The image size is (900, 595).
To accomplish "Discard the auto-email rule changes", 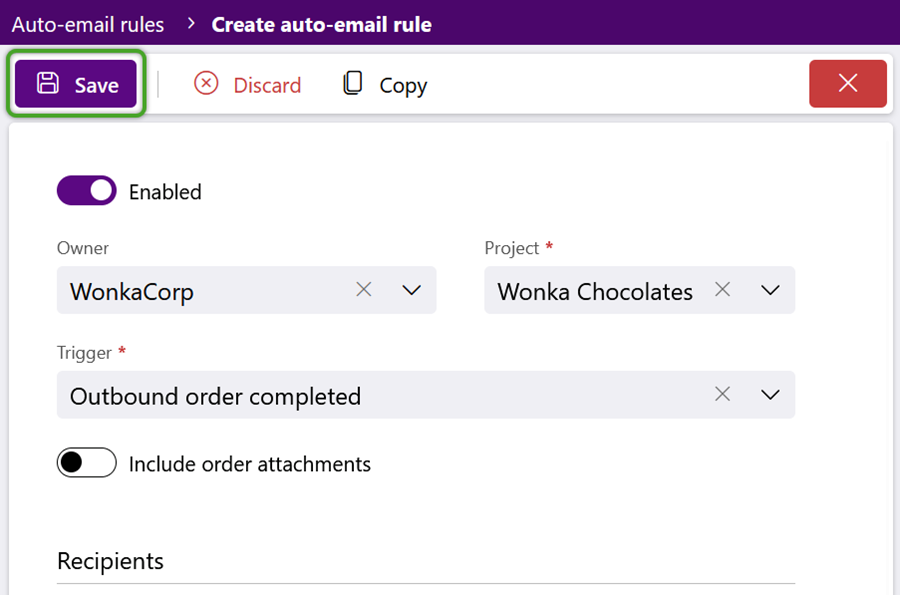I will [x=247, y=84].
